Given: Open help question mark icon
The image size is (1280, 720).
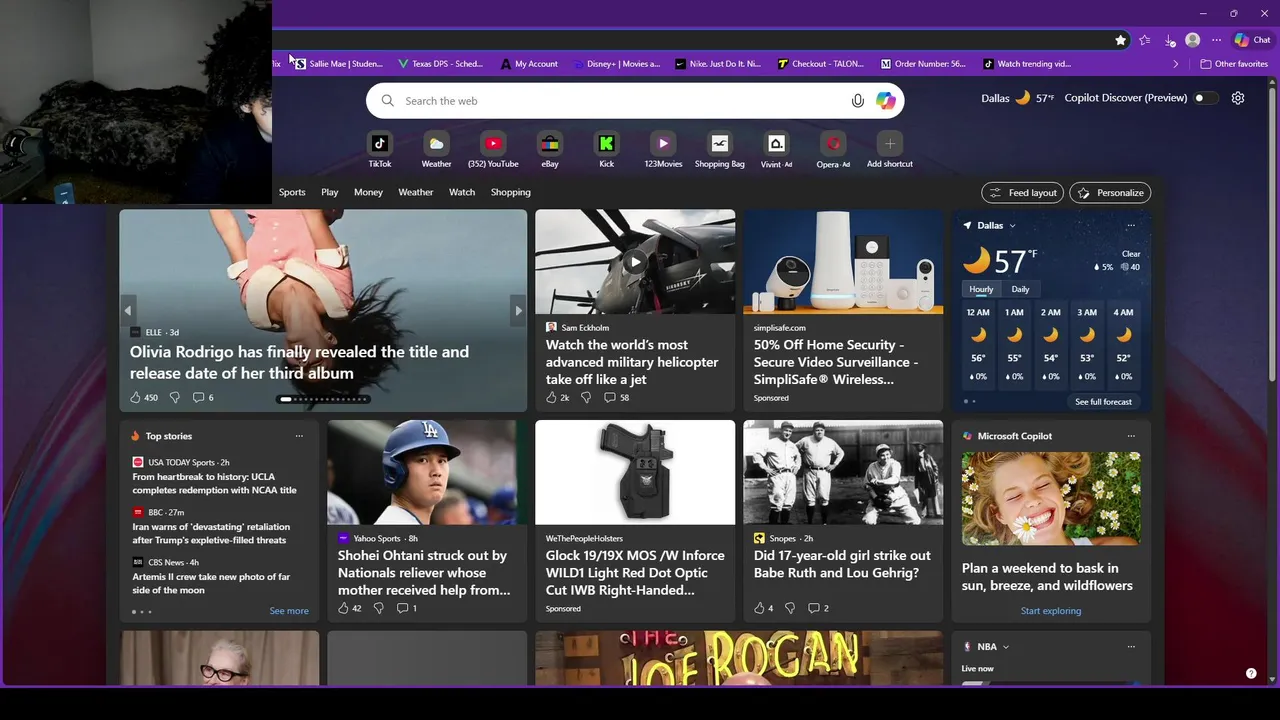Looking at the screenshot, I should pos(1251,673).
